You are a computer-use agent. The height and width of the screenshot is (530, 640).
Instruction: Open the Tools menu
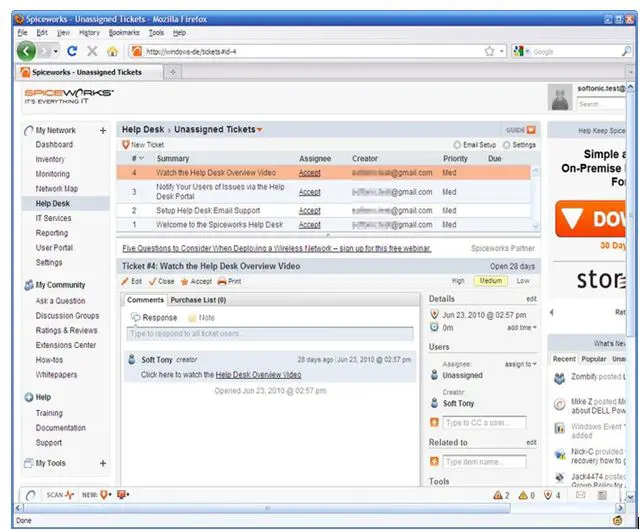(x=156, y=33)
